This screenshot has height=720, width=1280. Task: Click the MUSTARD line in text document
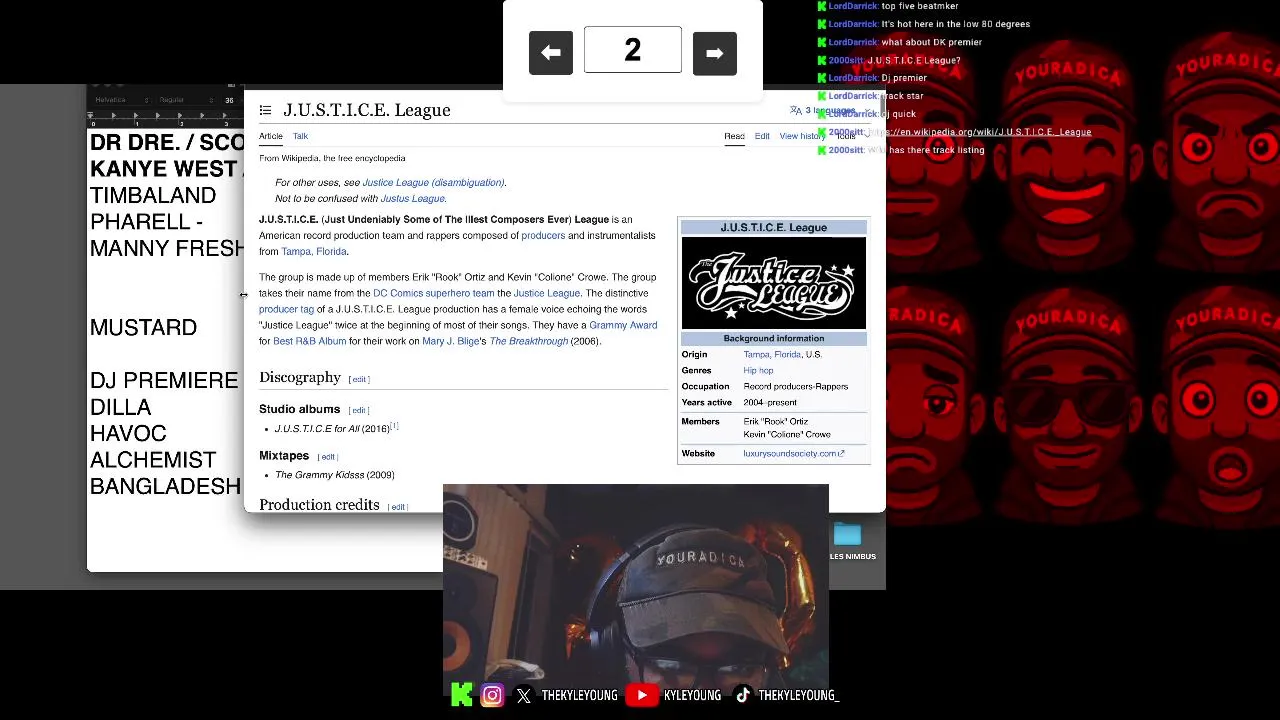pos(143,328)
